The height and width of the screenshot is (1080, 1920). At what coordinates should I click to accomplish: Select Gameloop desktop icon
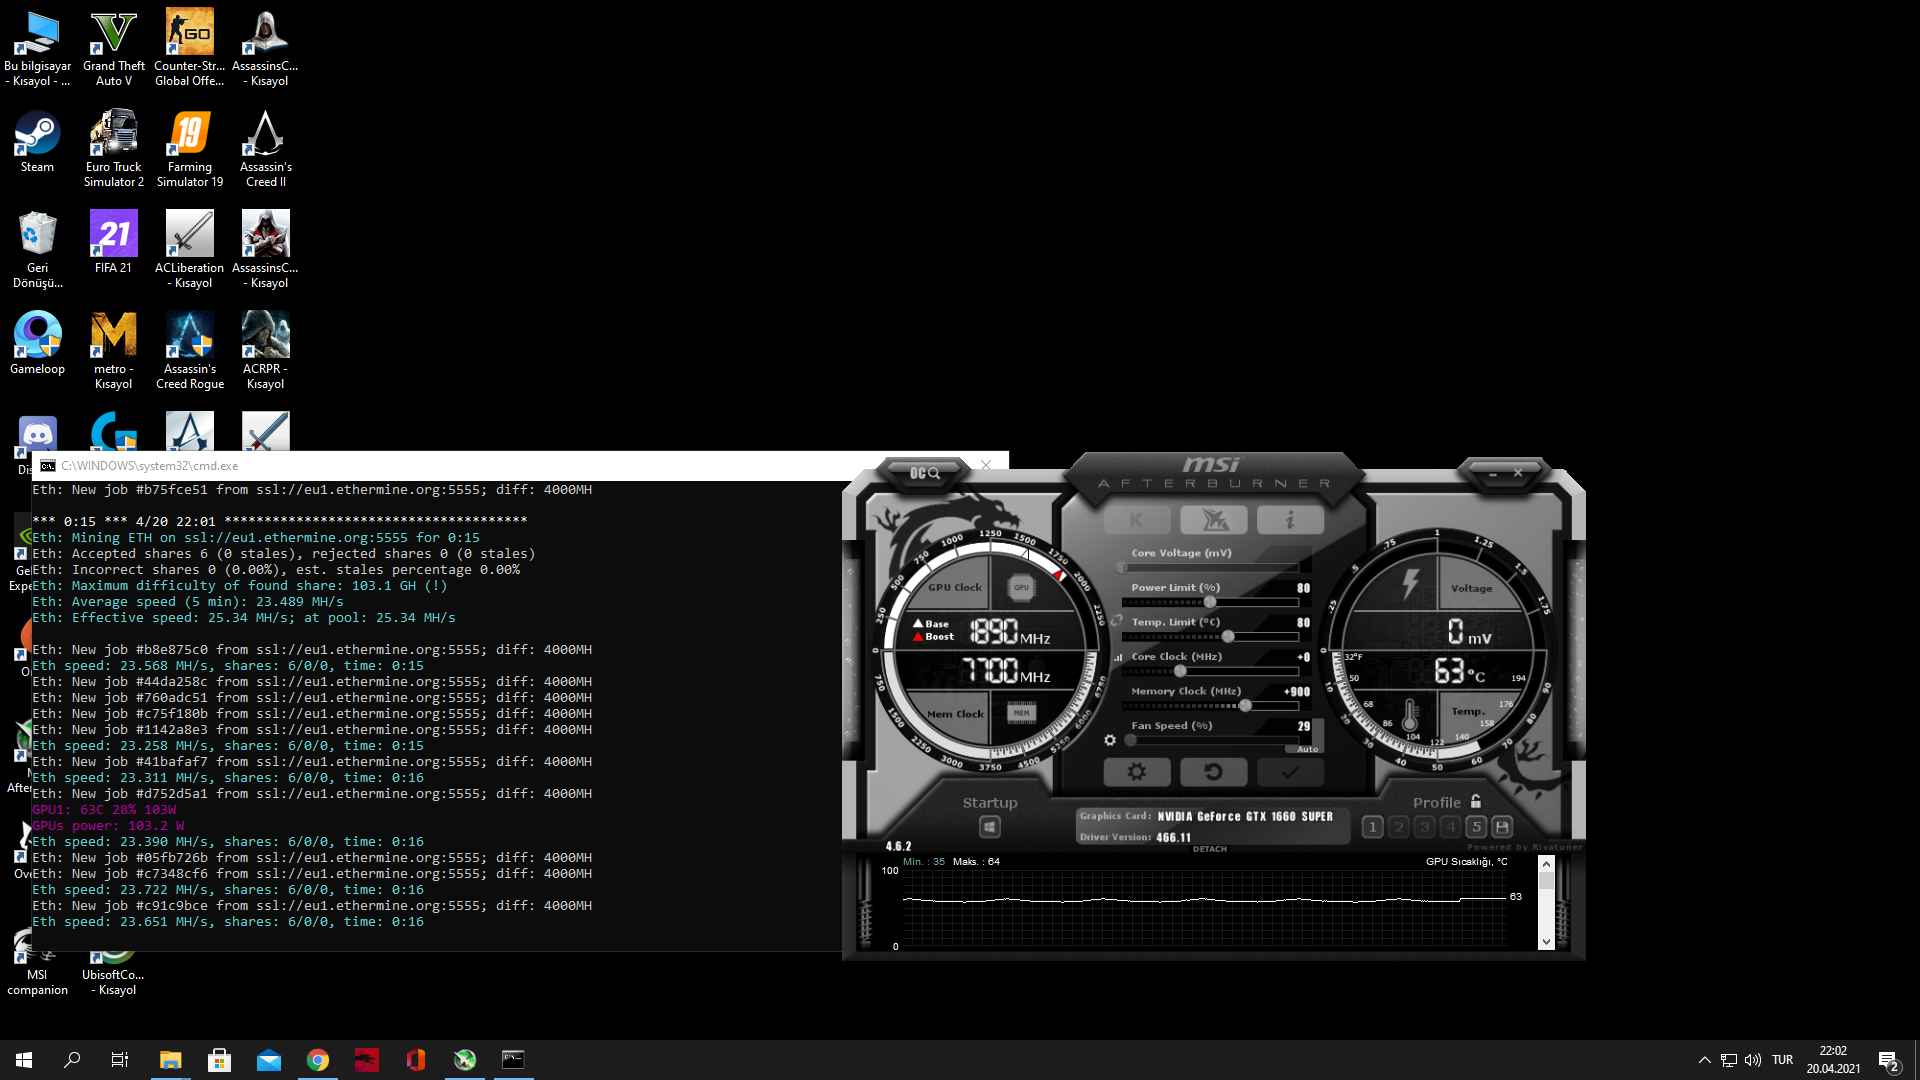(x=37, y=343)
